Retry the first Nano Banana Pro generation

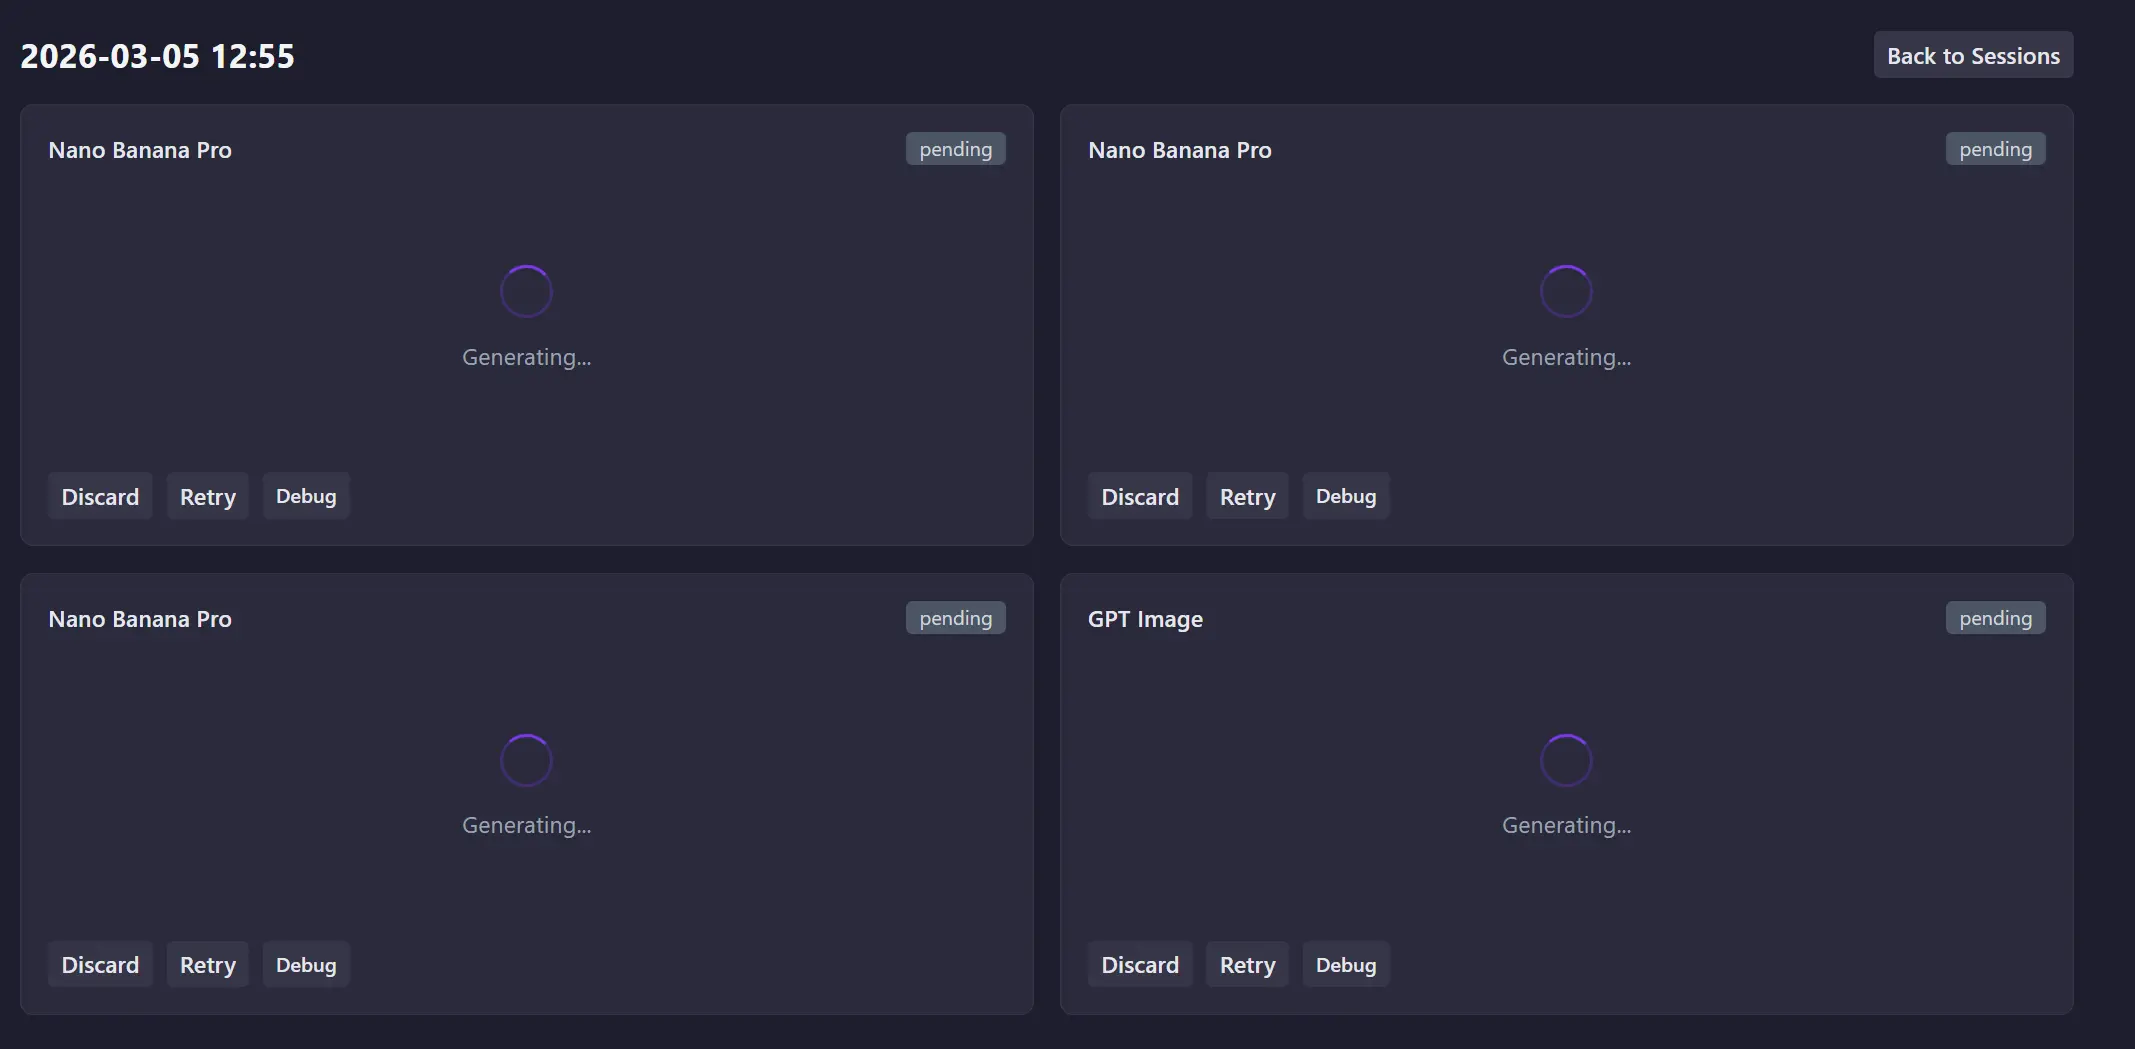pyautogui.click(x=207, y=497)
